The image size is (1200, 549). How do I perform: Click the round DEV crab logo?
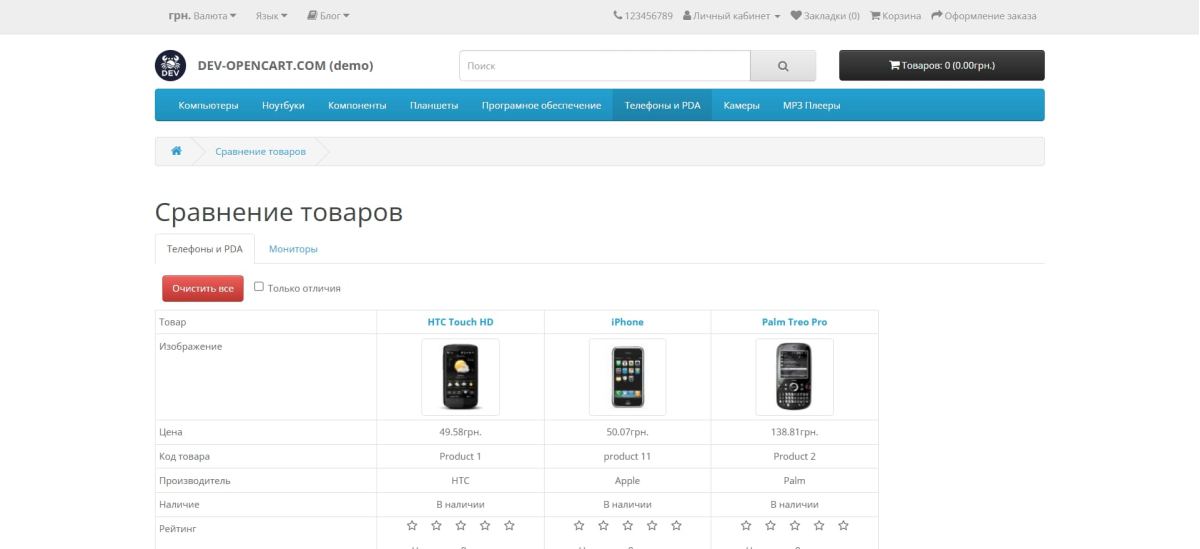coord(170,66)
